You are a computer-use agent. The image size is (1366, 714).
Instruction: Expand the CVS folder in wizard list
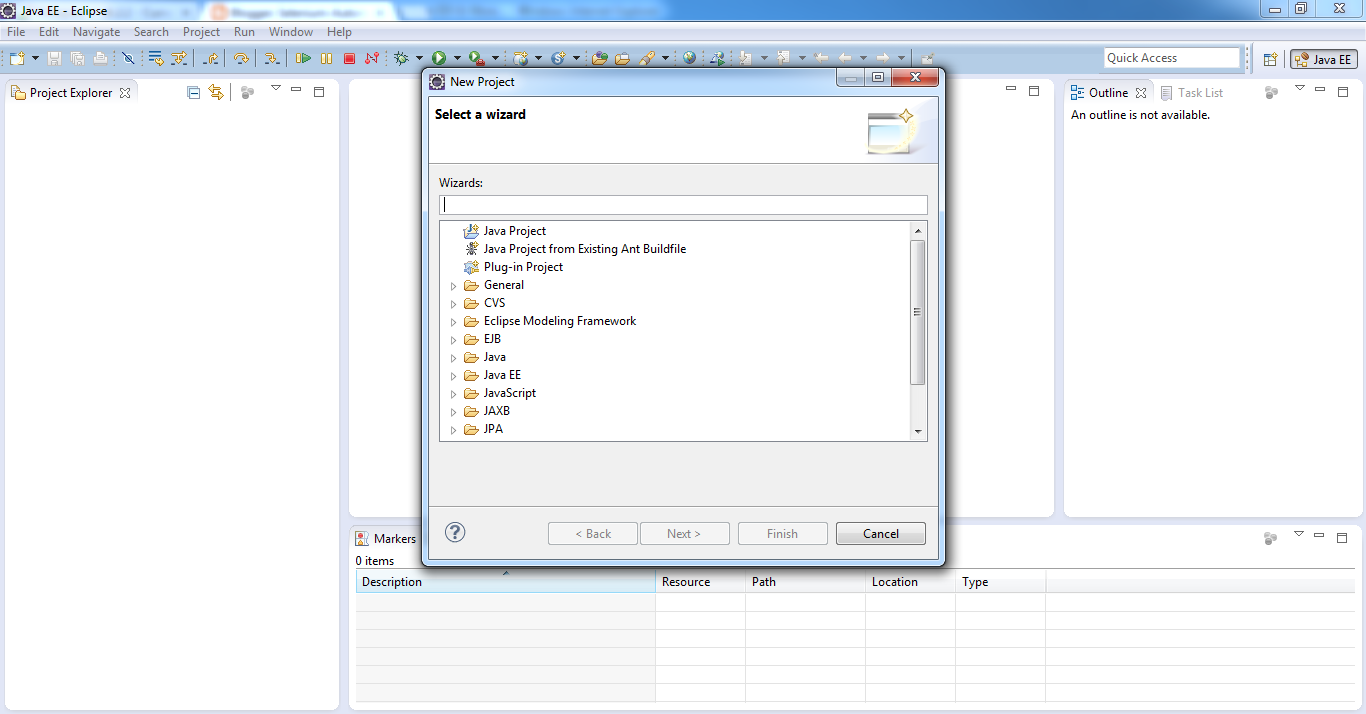pos(453,304)
